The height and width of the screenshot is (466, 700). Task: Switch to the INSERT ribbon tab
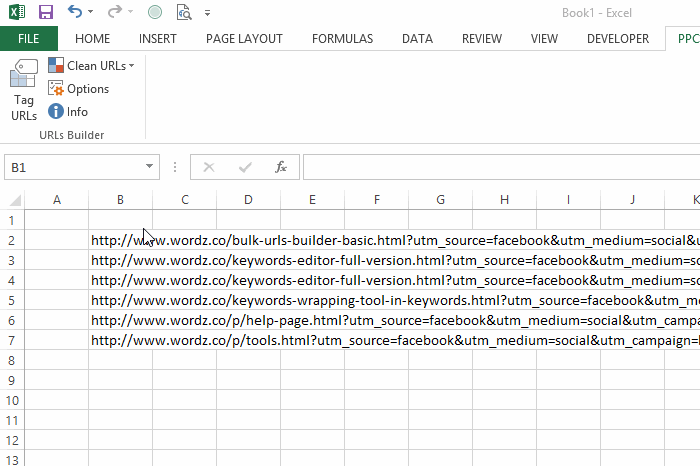(158, 39)
